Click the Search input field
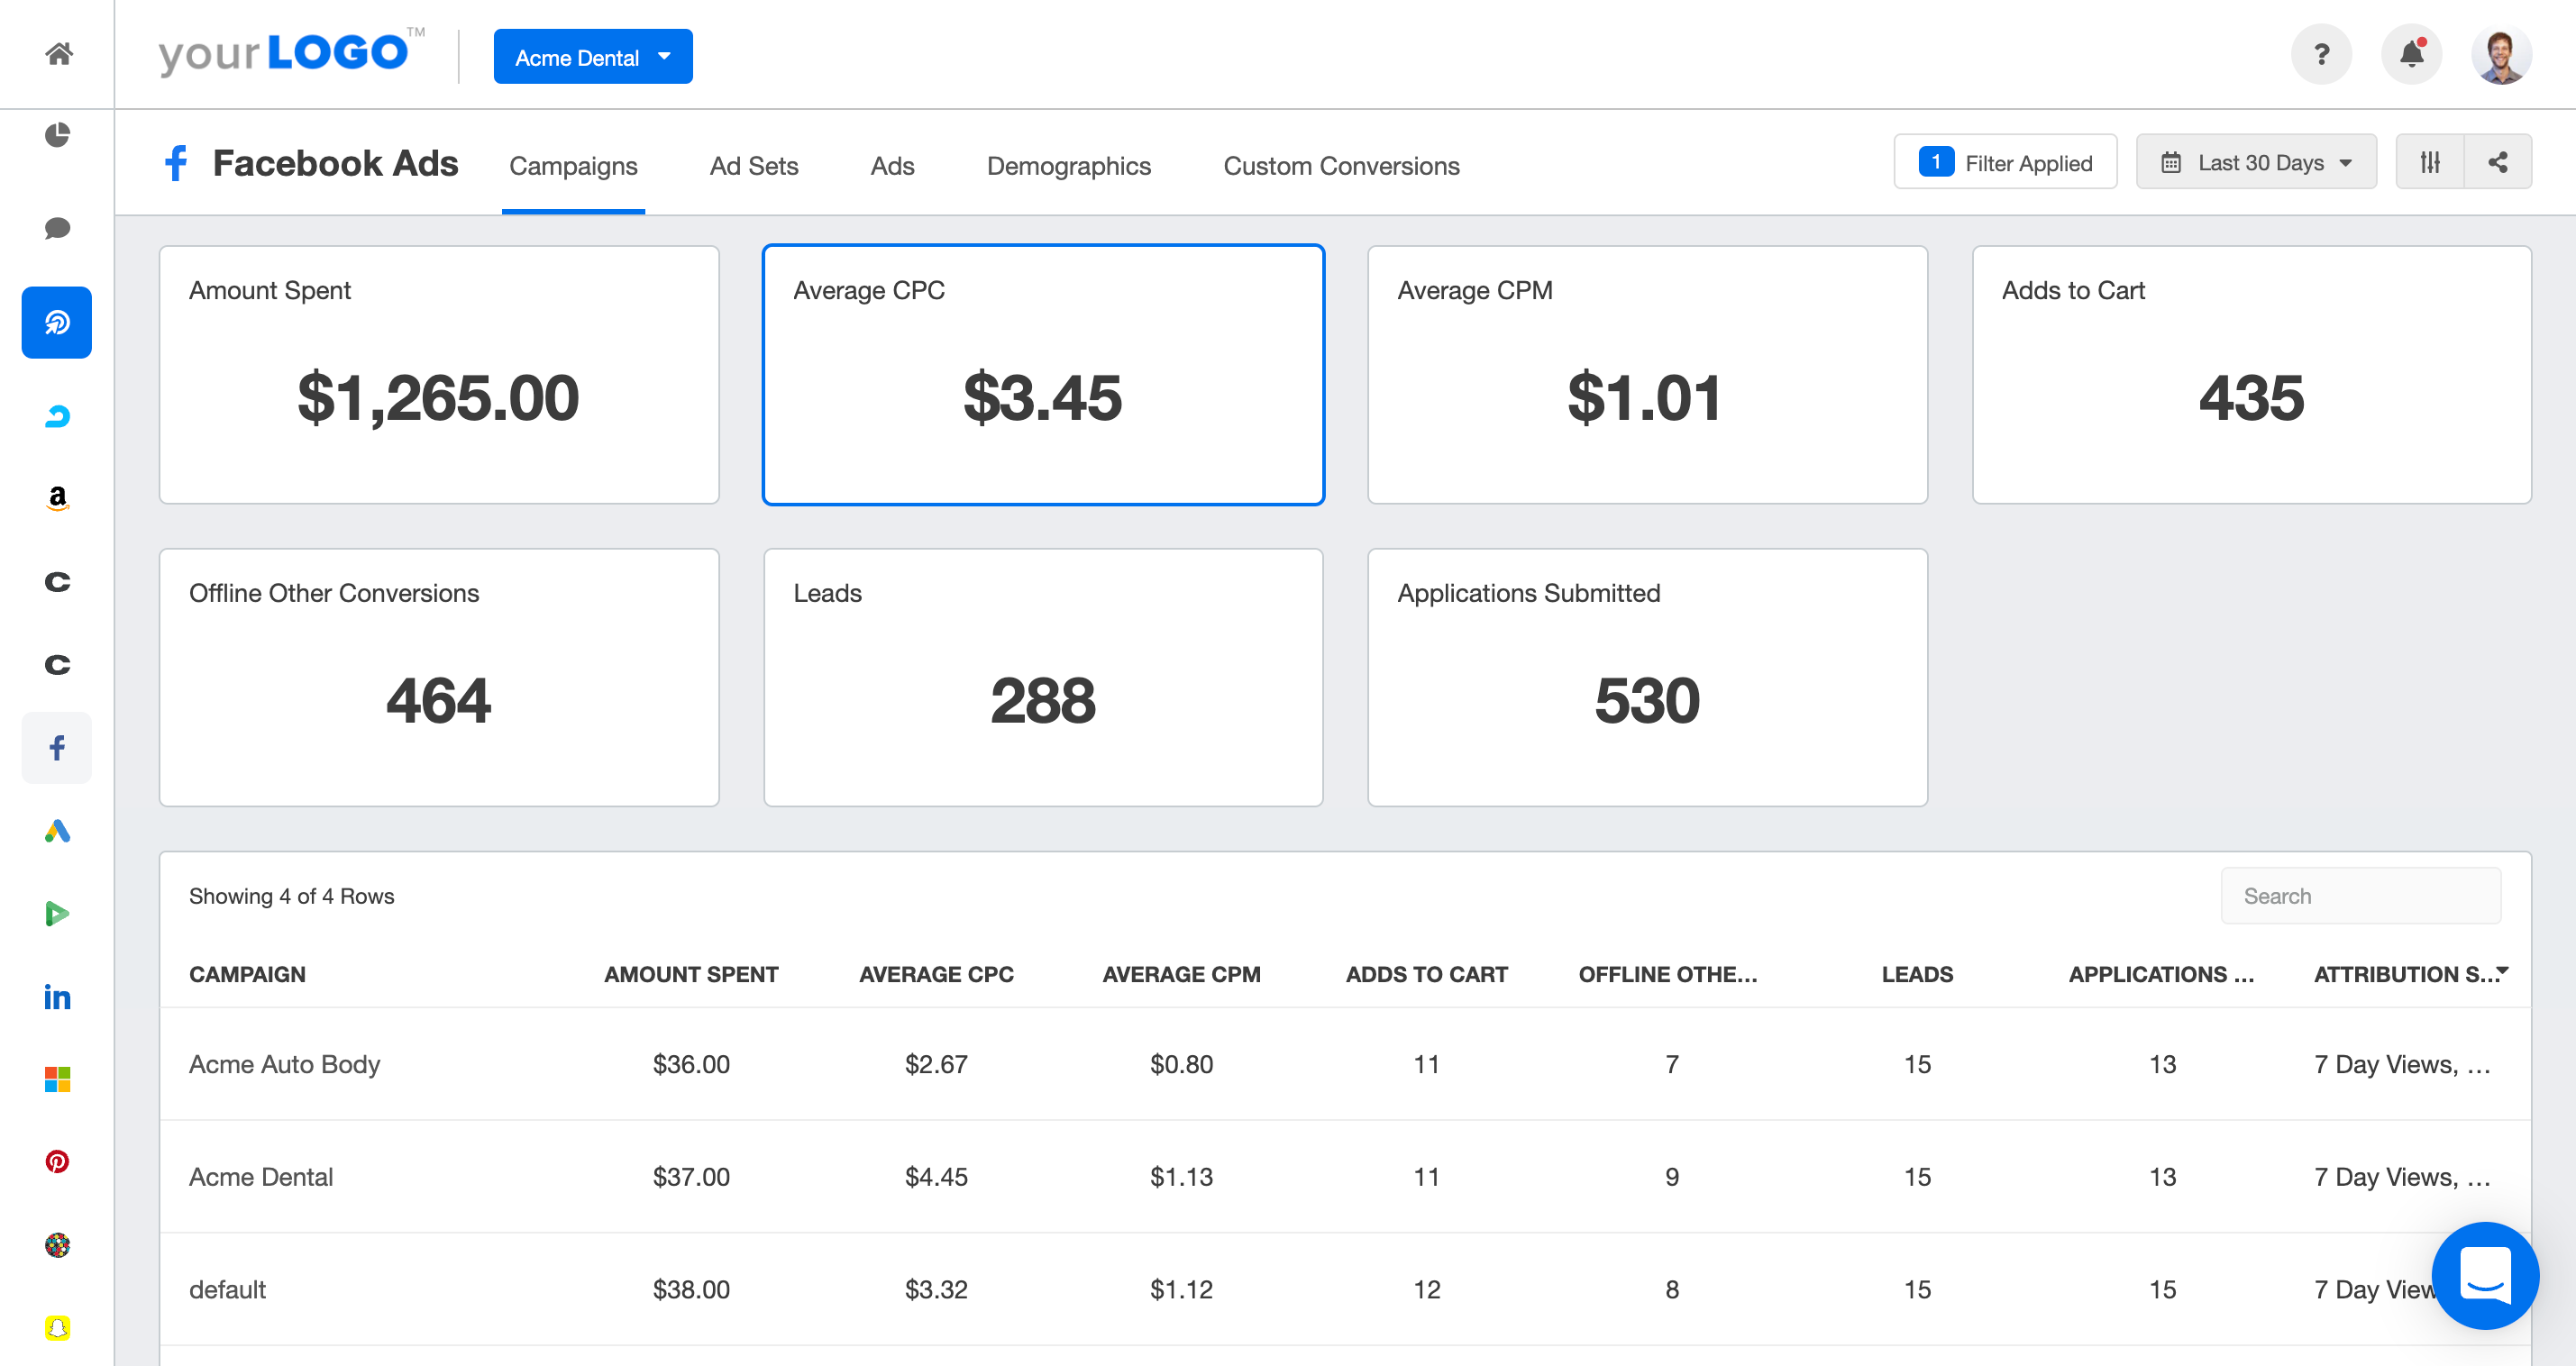Viewport: 2576px width, 1366px height. point(2360,896)
